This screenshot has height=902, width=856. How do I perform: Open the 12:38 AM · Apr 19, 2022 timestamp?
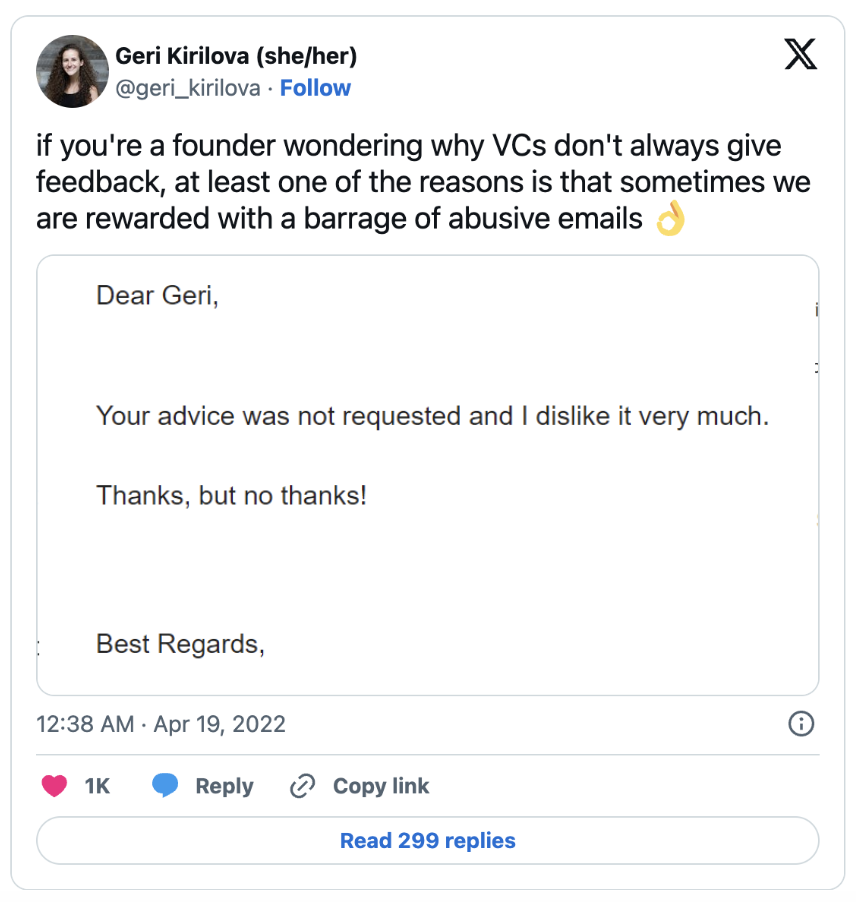(x=161, y=724)
